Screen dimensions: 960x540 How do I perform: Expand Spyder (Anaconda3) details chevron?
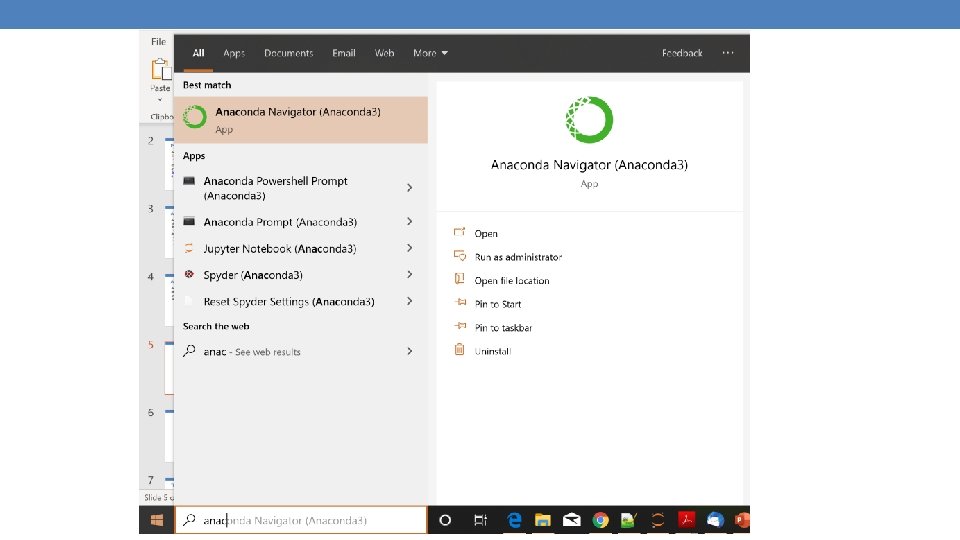410,274
